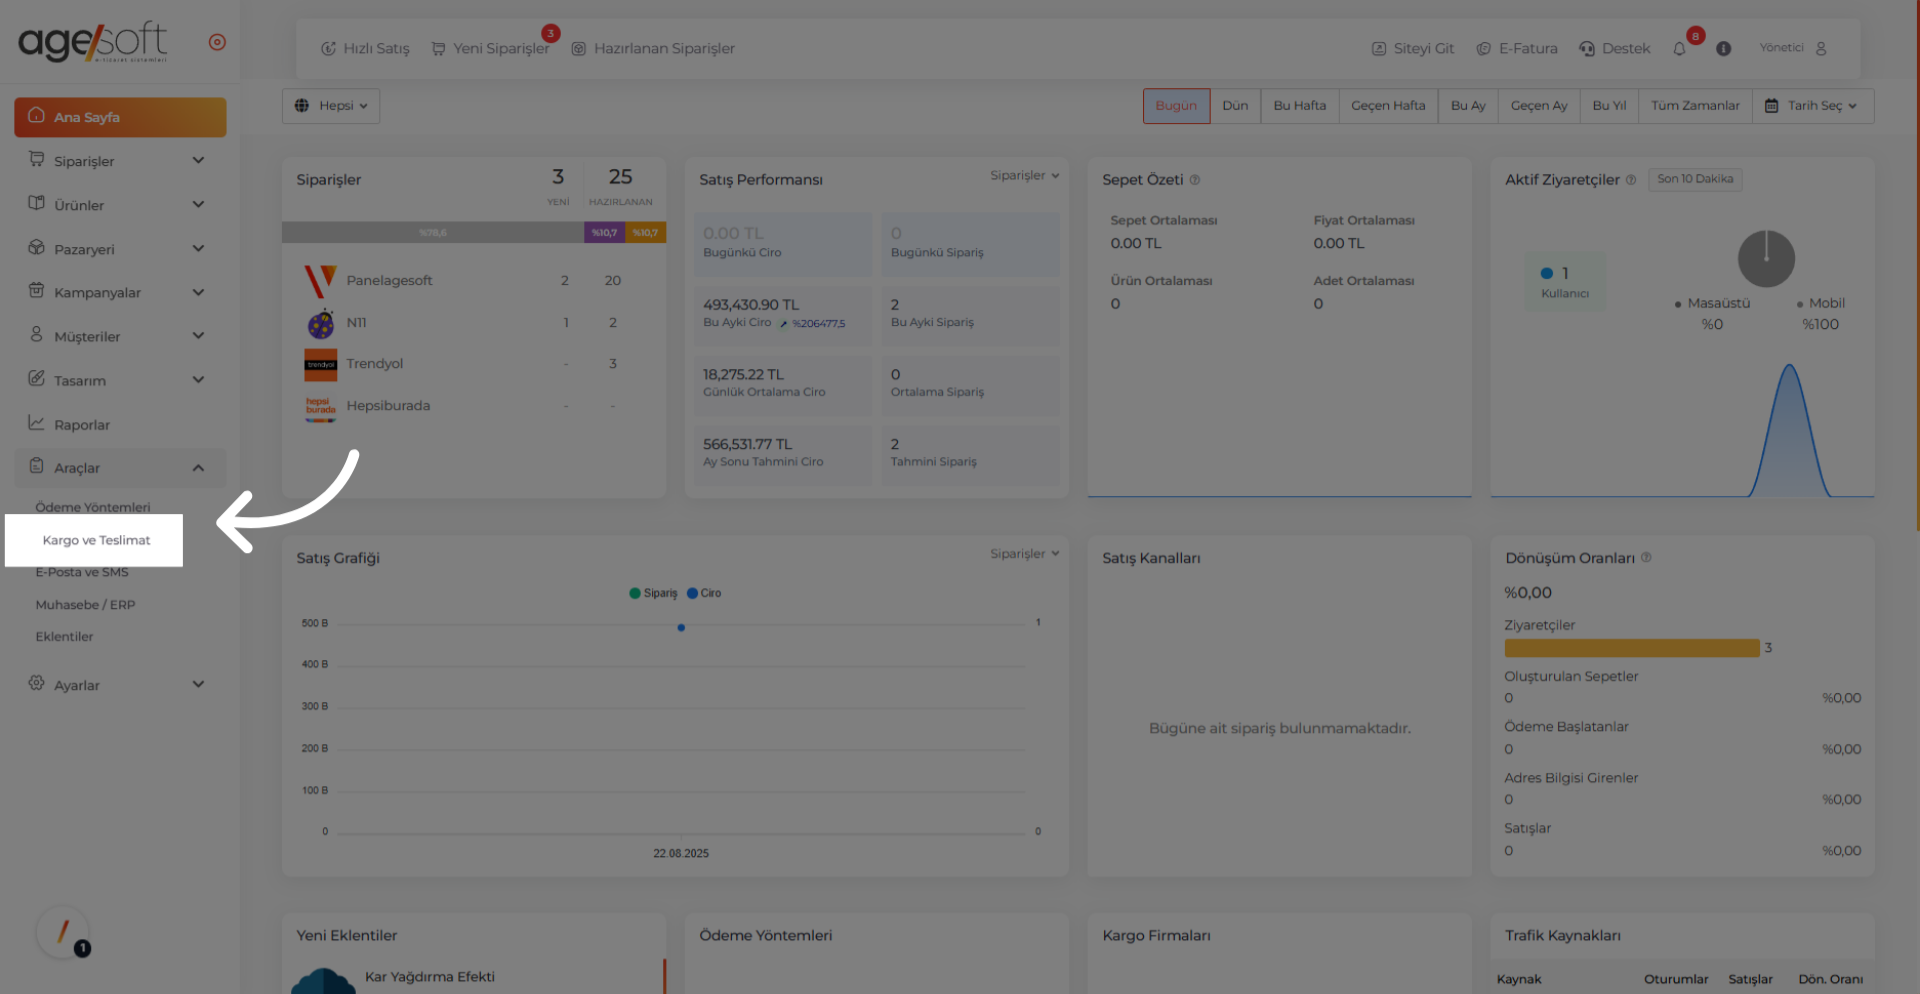Screen dimensions: 1920x994
Task: Open Eklentiler submenu item
Action: [64, 637]
